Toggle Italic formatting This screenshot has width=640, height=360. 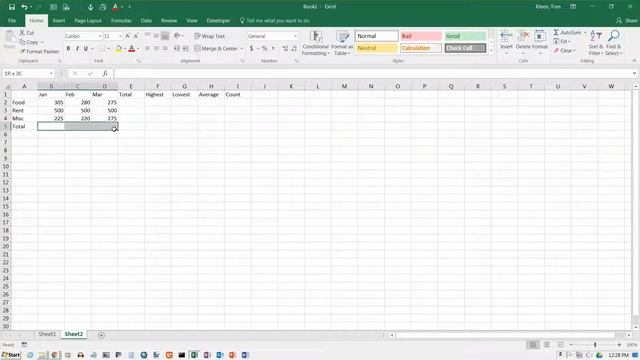pos(77,49)
